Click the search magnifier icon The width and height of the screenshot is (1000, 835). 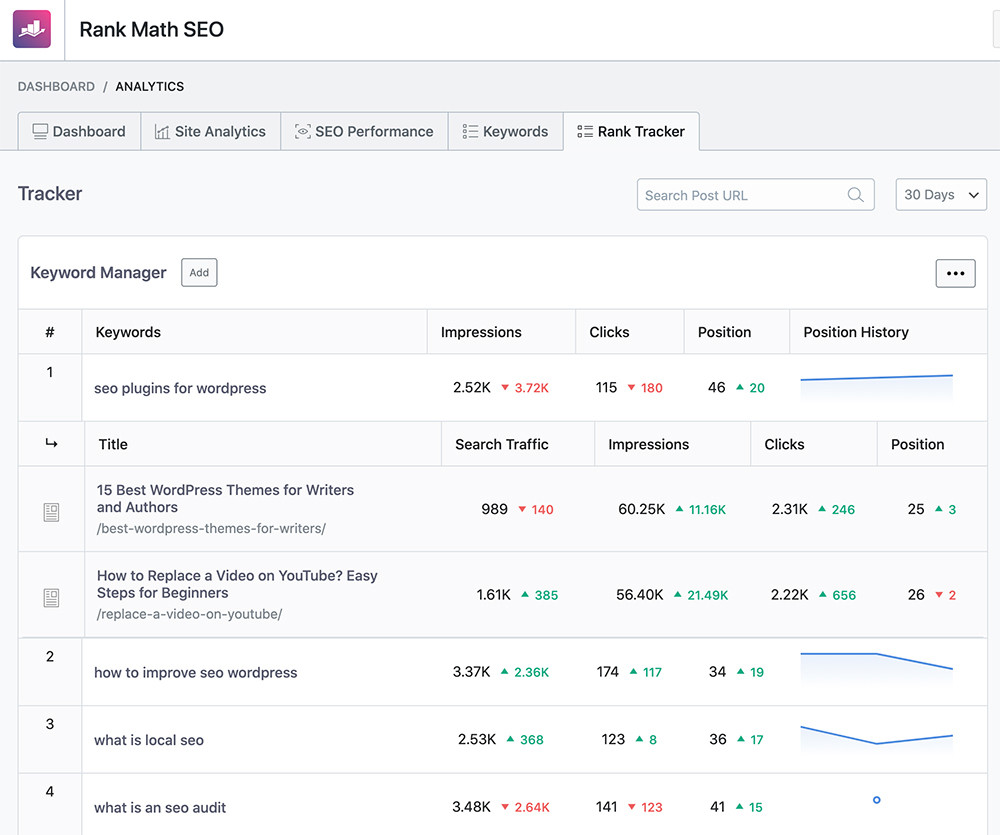pyautogui.click(x=855, y=195)
